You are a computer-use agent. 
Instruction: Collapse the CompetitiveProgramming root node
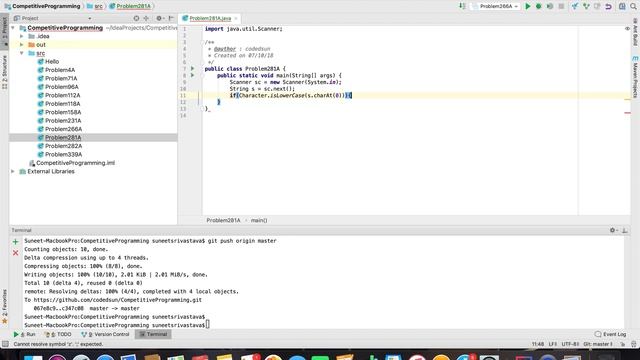pos(13,28)
